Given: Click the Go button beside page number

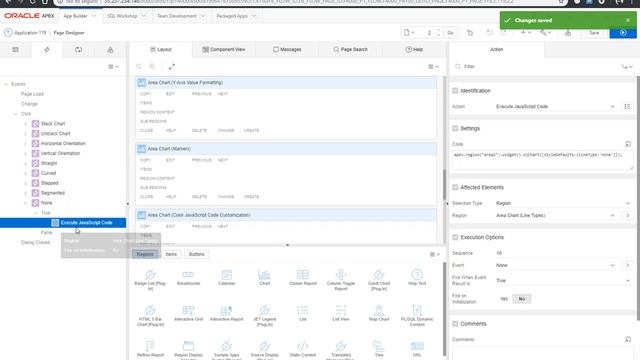Looking at the screenshot, I should [x=450, y=33].
